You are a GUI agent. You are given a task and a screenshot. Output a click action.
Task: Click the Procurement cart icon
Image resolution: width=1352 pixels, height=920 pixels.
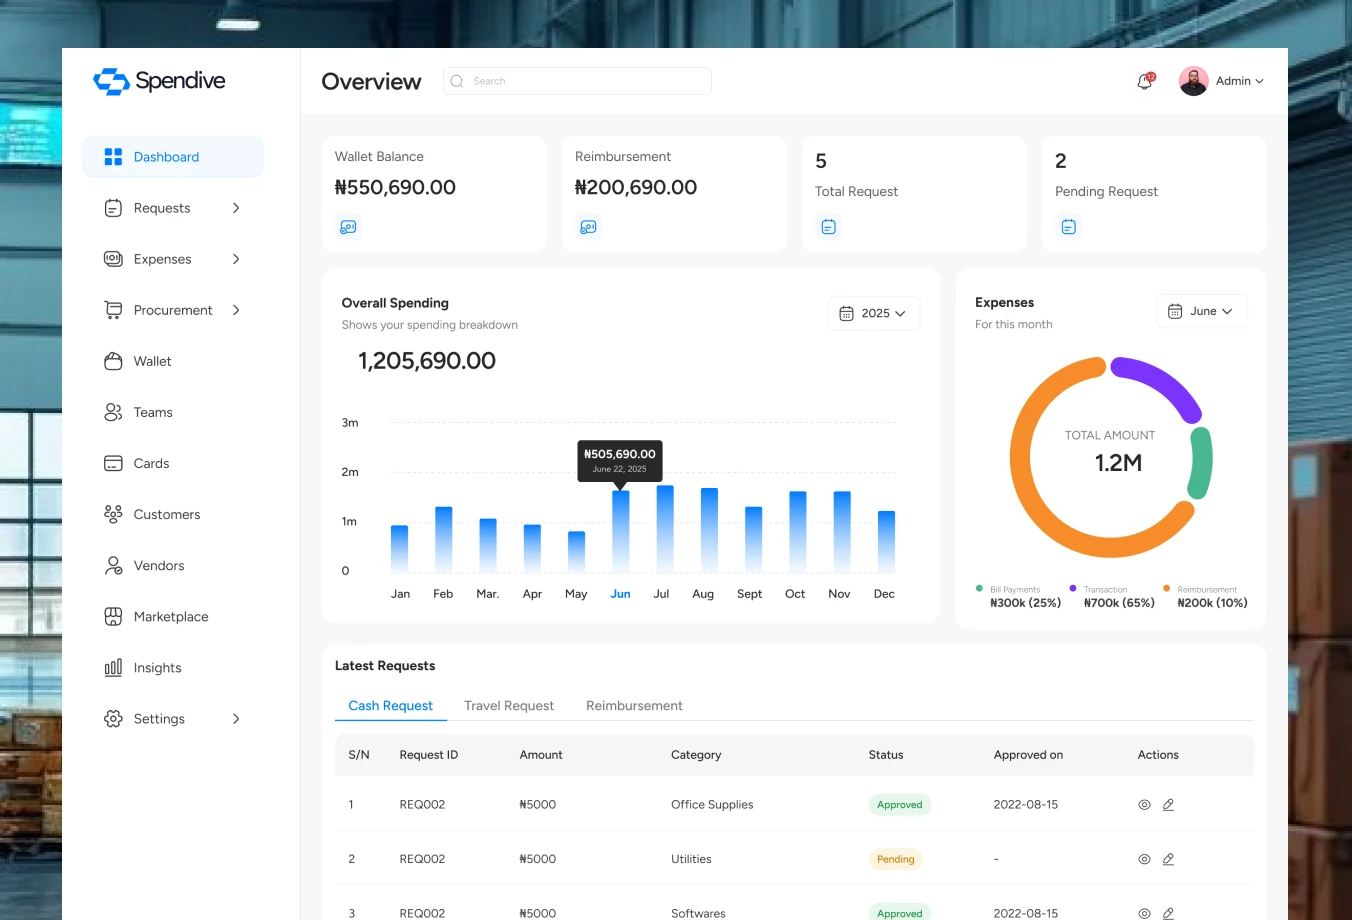coord(113,310)
